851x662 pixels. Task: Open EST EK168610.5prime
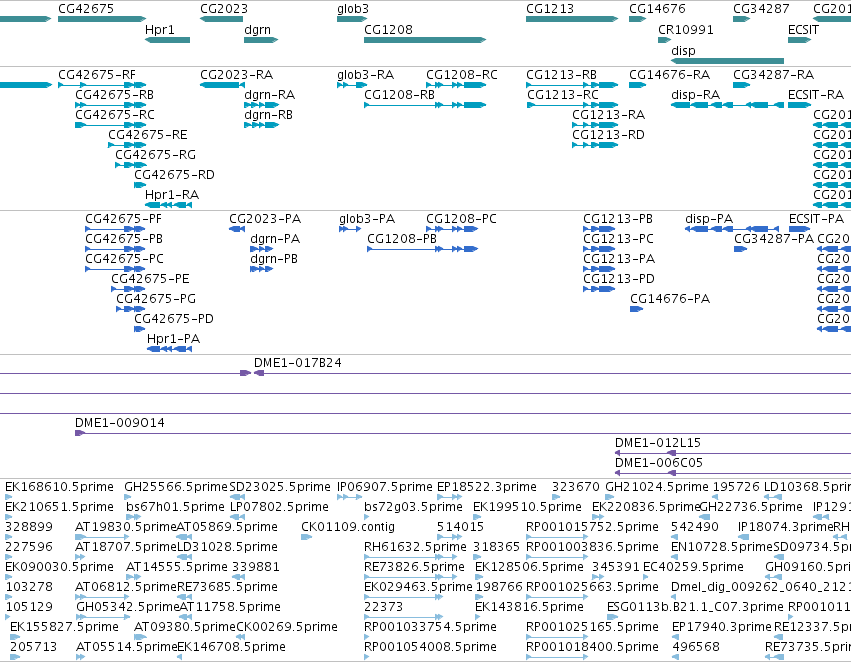pyautogui.click(x=59, y=487)
